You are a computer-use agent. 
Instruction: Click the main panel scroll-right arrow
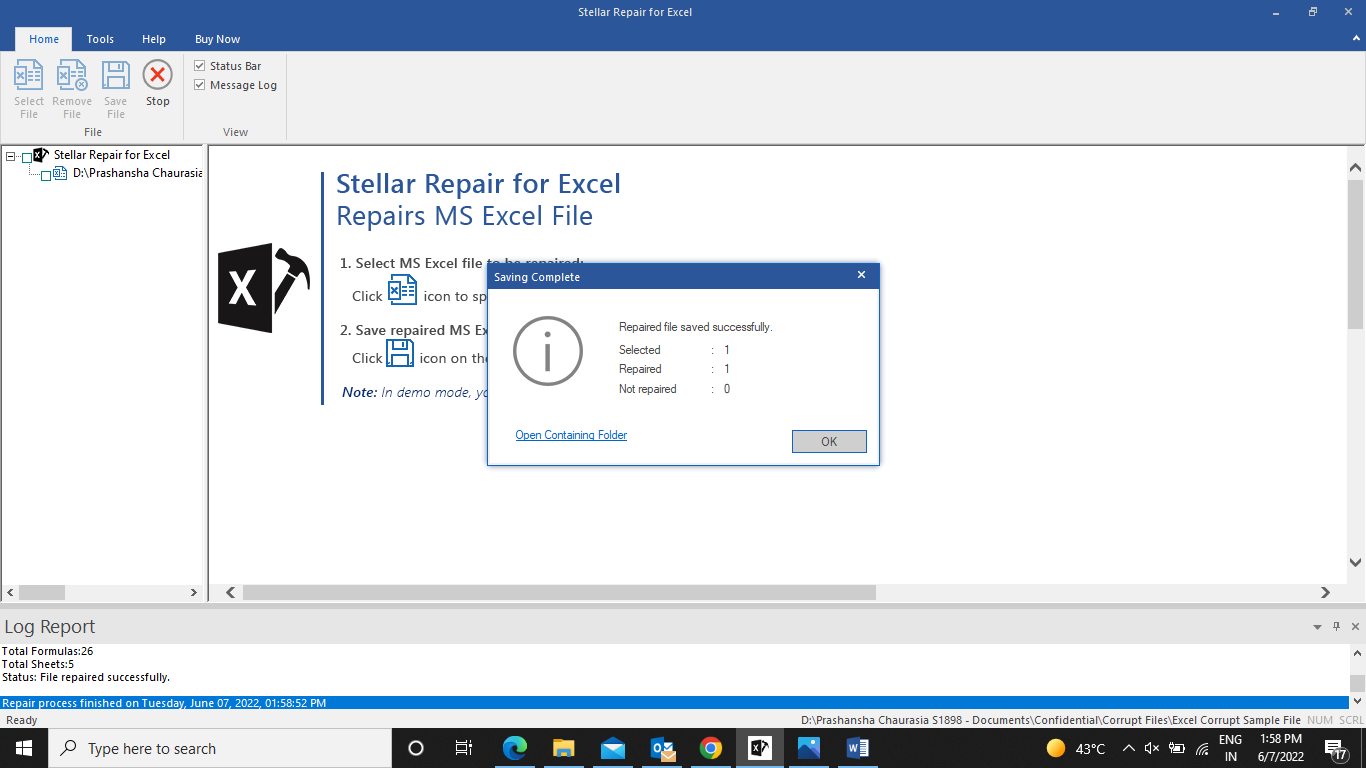point(1325,593)
